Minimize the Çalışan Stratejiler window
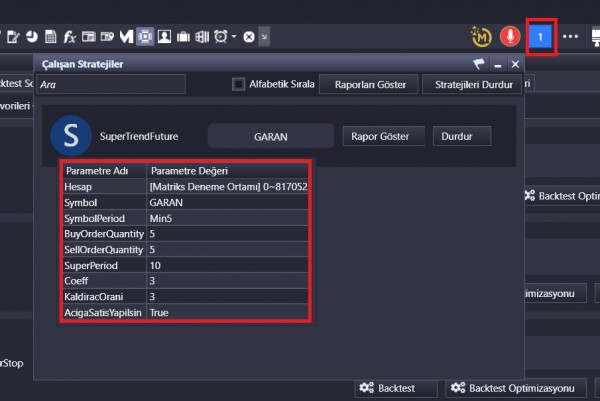600x401 pixels. click(498, 65)
